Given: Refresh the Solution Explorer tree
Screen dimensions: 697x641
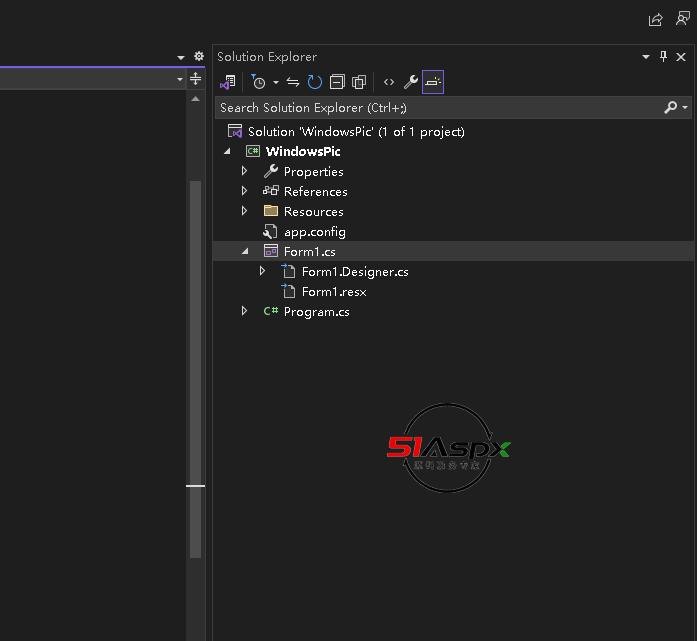Looking at the screenshot, I should click(315, 82).
